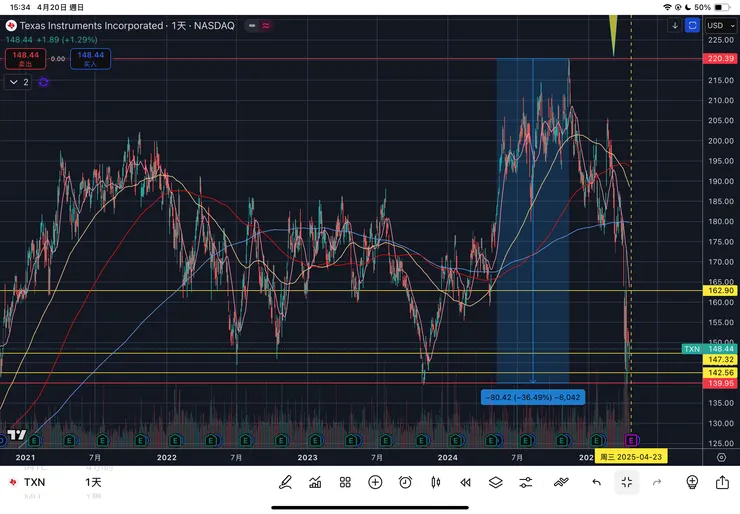Tap the 2021 label on time axis
Screen dimensions: 740x514
point(25,457)
